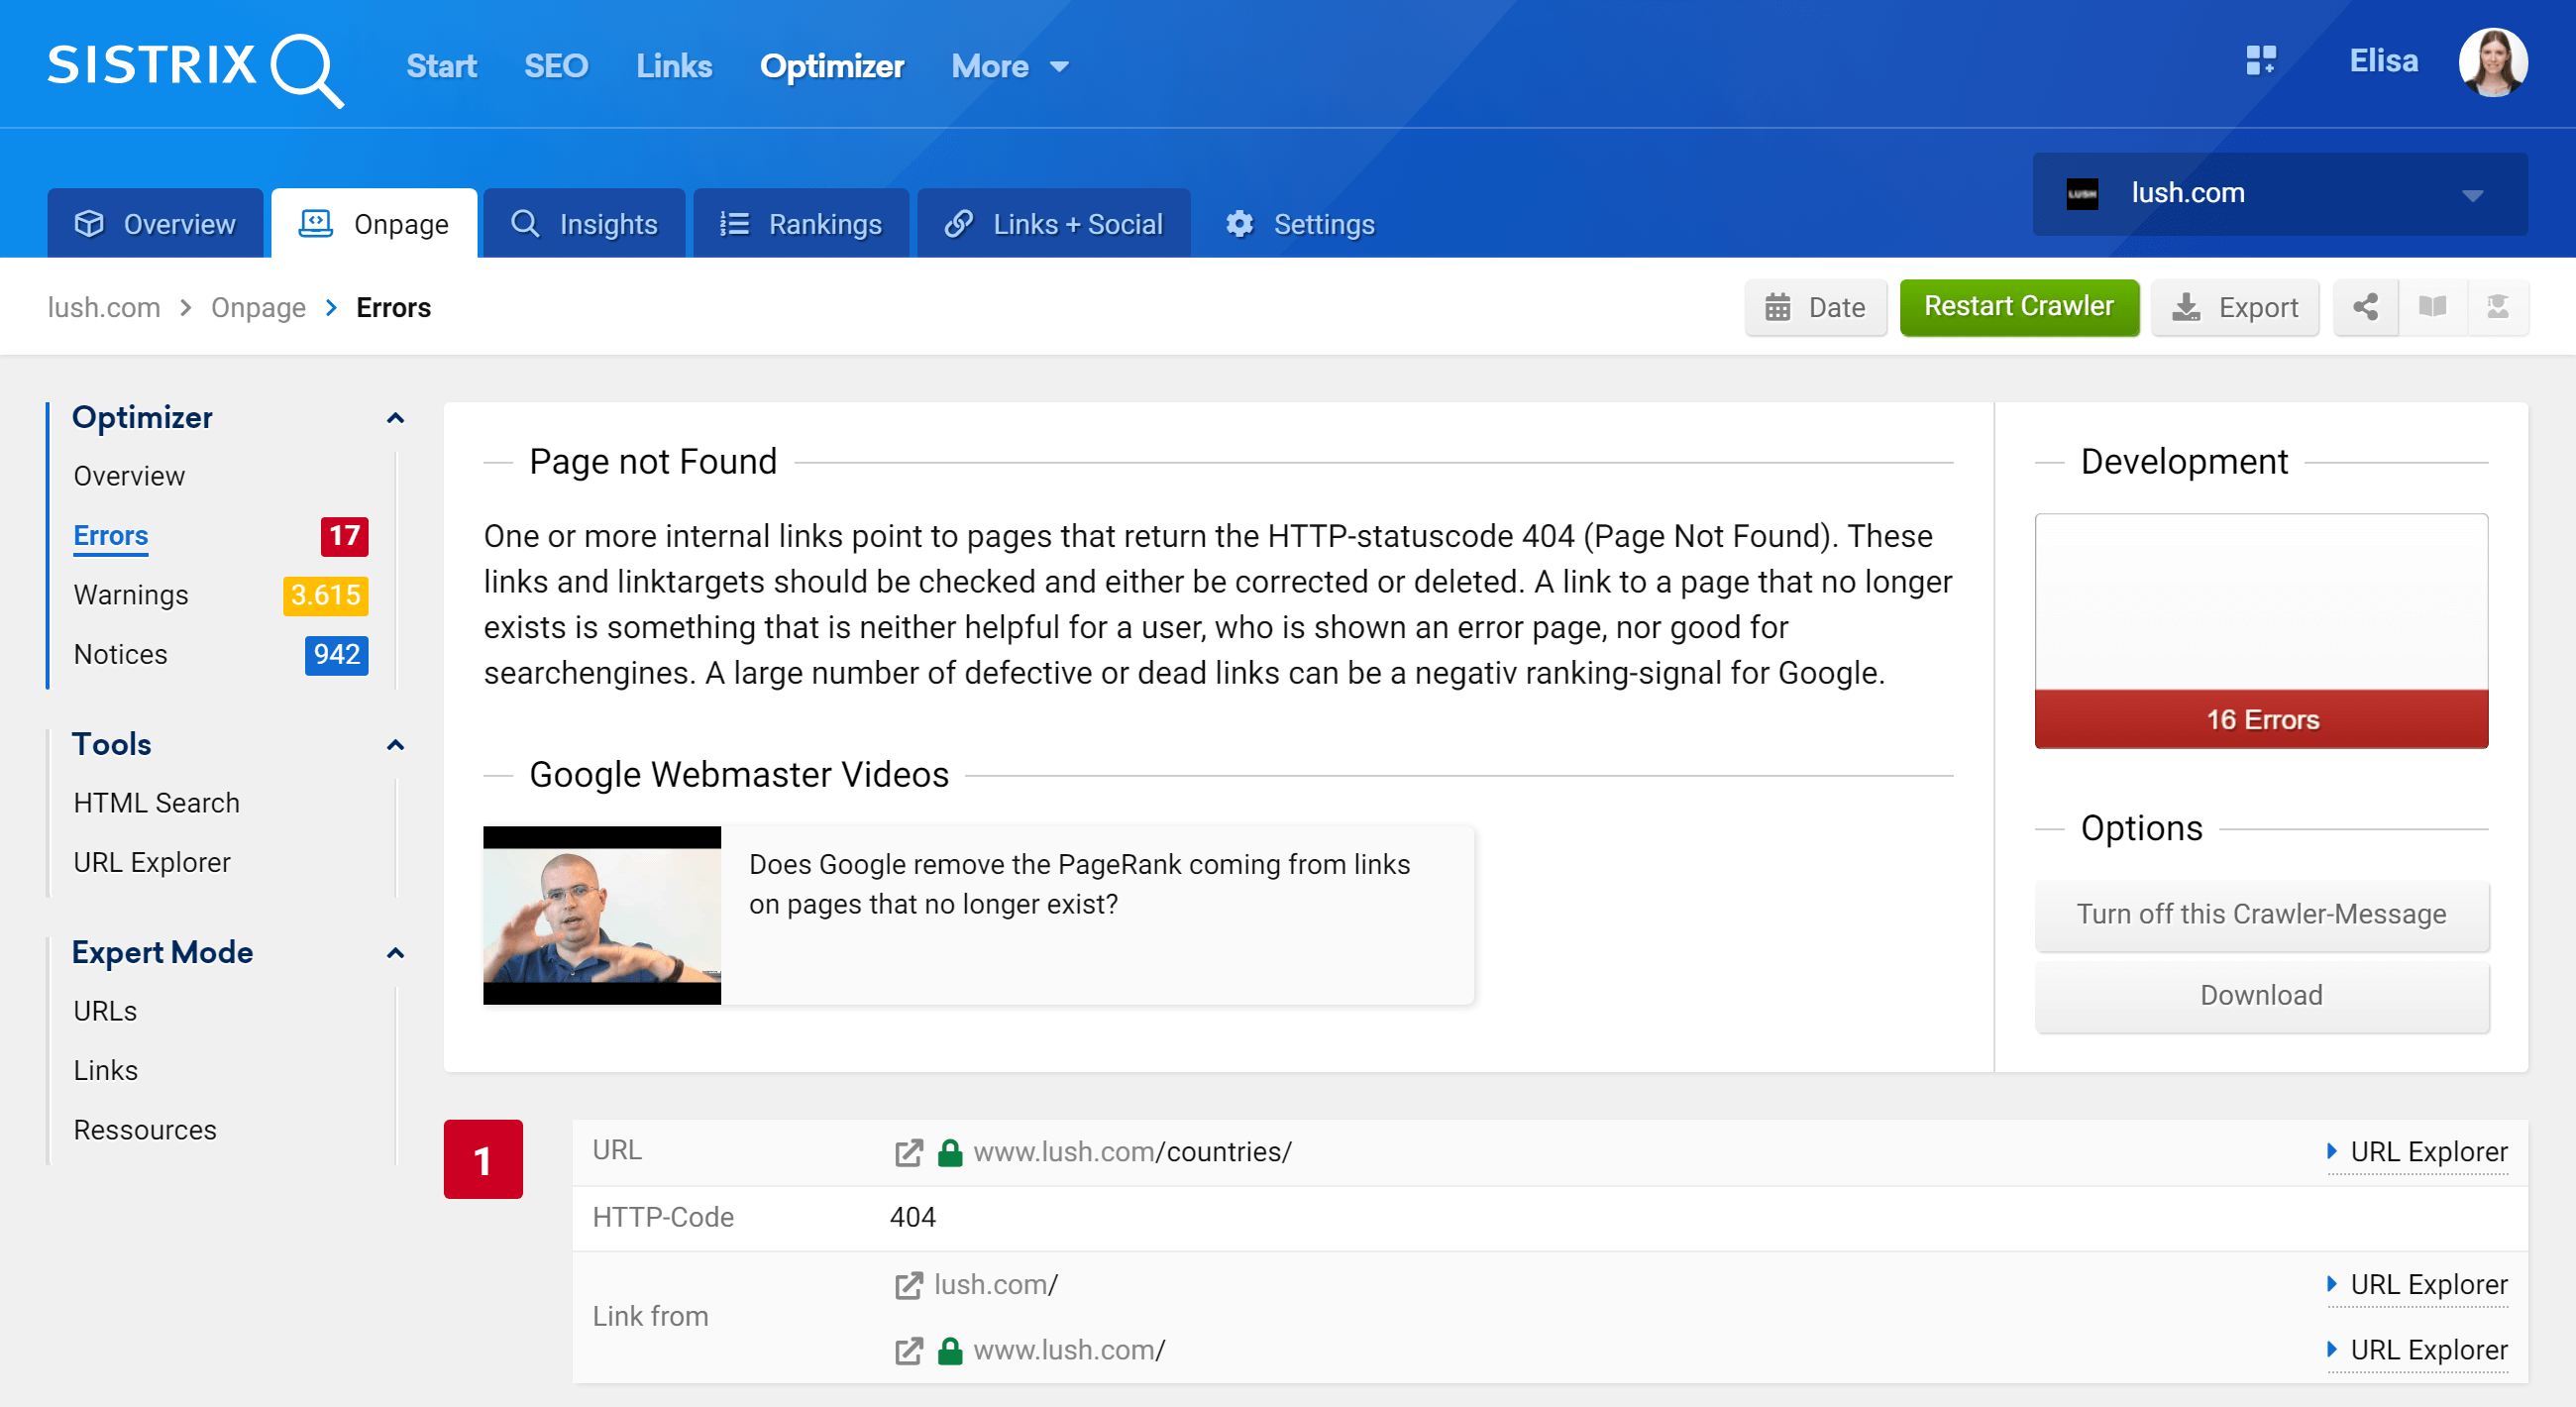Select Errors in the sidebar
2576x1407 pixels.
point(110,536)
